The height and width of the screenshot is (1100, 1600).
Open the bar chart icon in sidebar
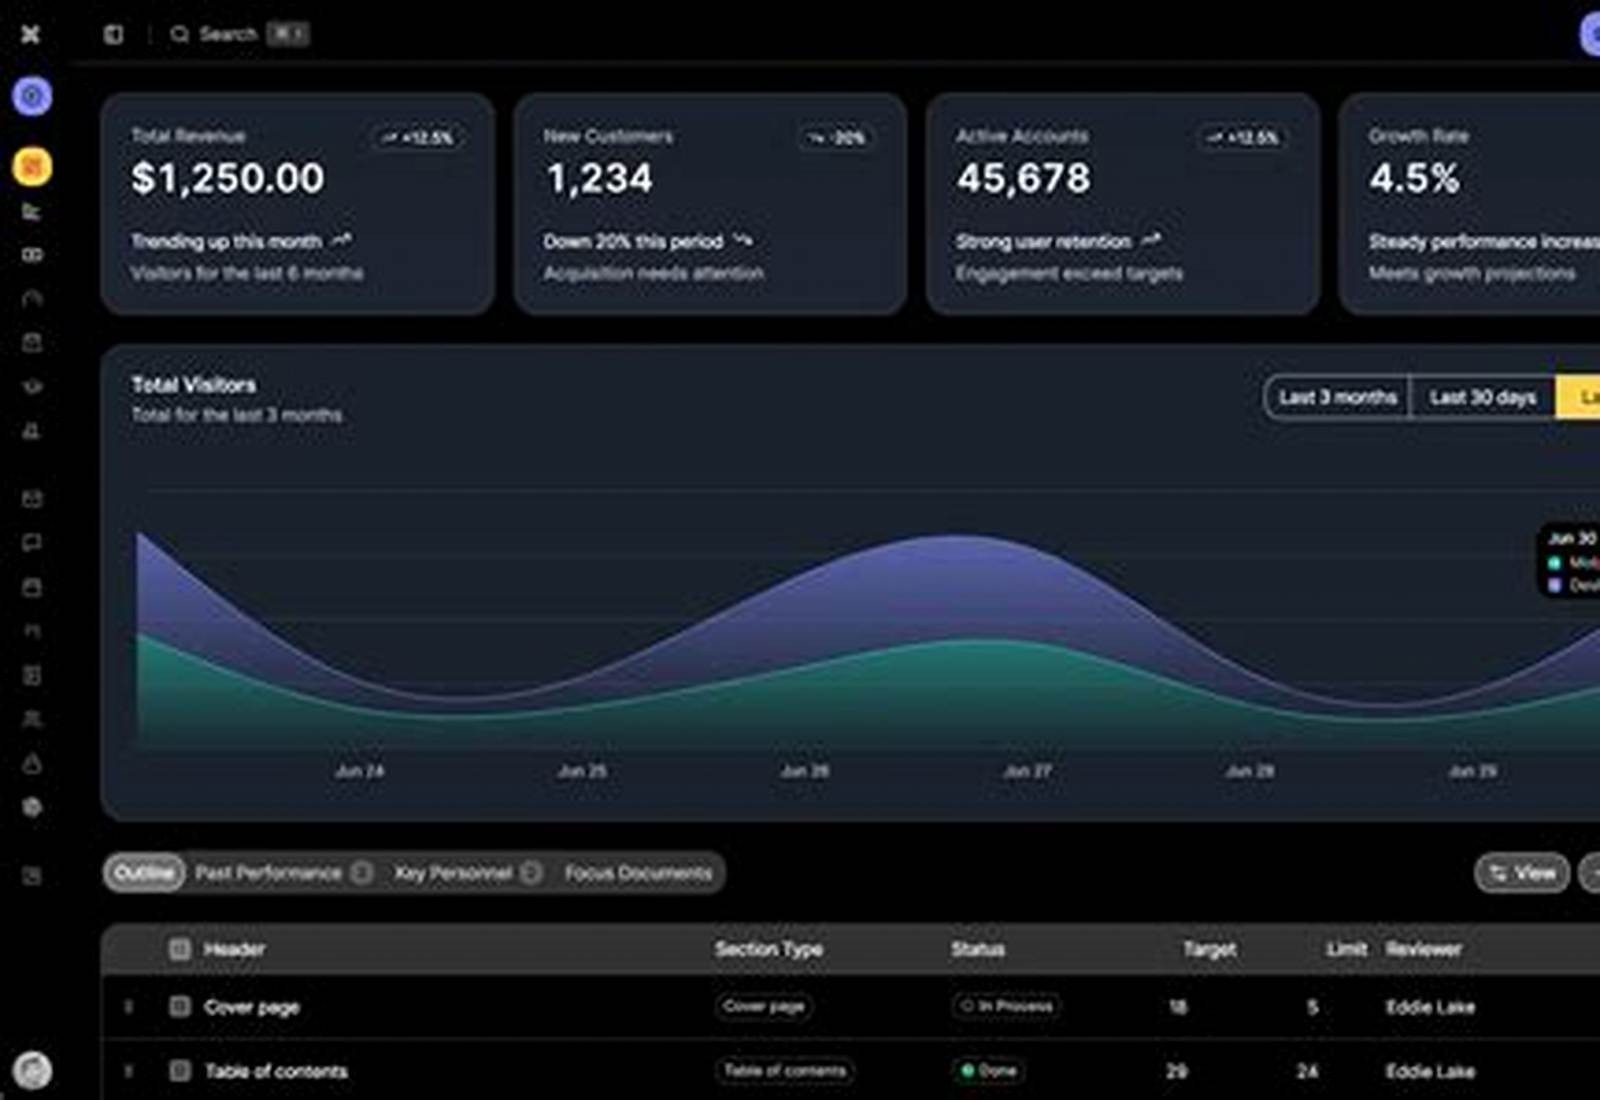tap(32, 211)
